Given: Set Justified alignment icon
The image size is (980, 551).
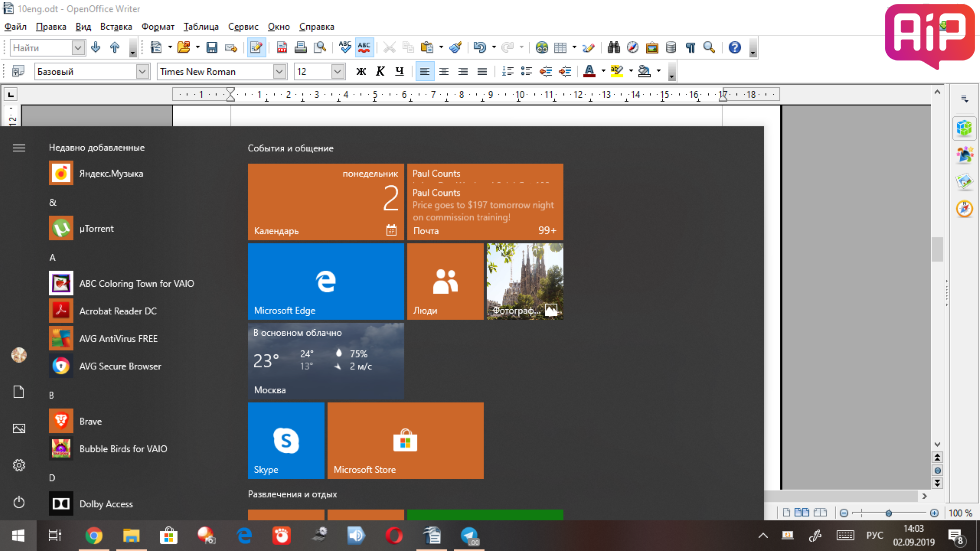Looking at the screenshot, I should tap(482, 71).
